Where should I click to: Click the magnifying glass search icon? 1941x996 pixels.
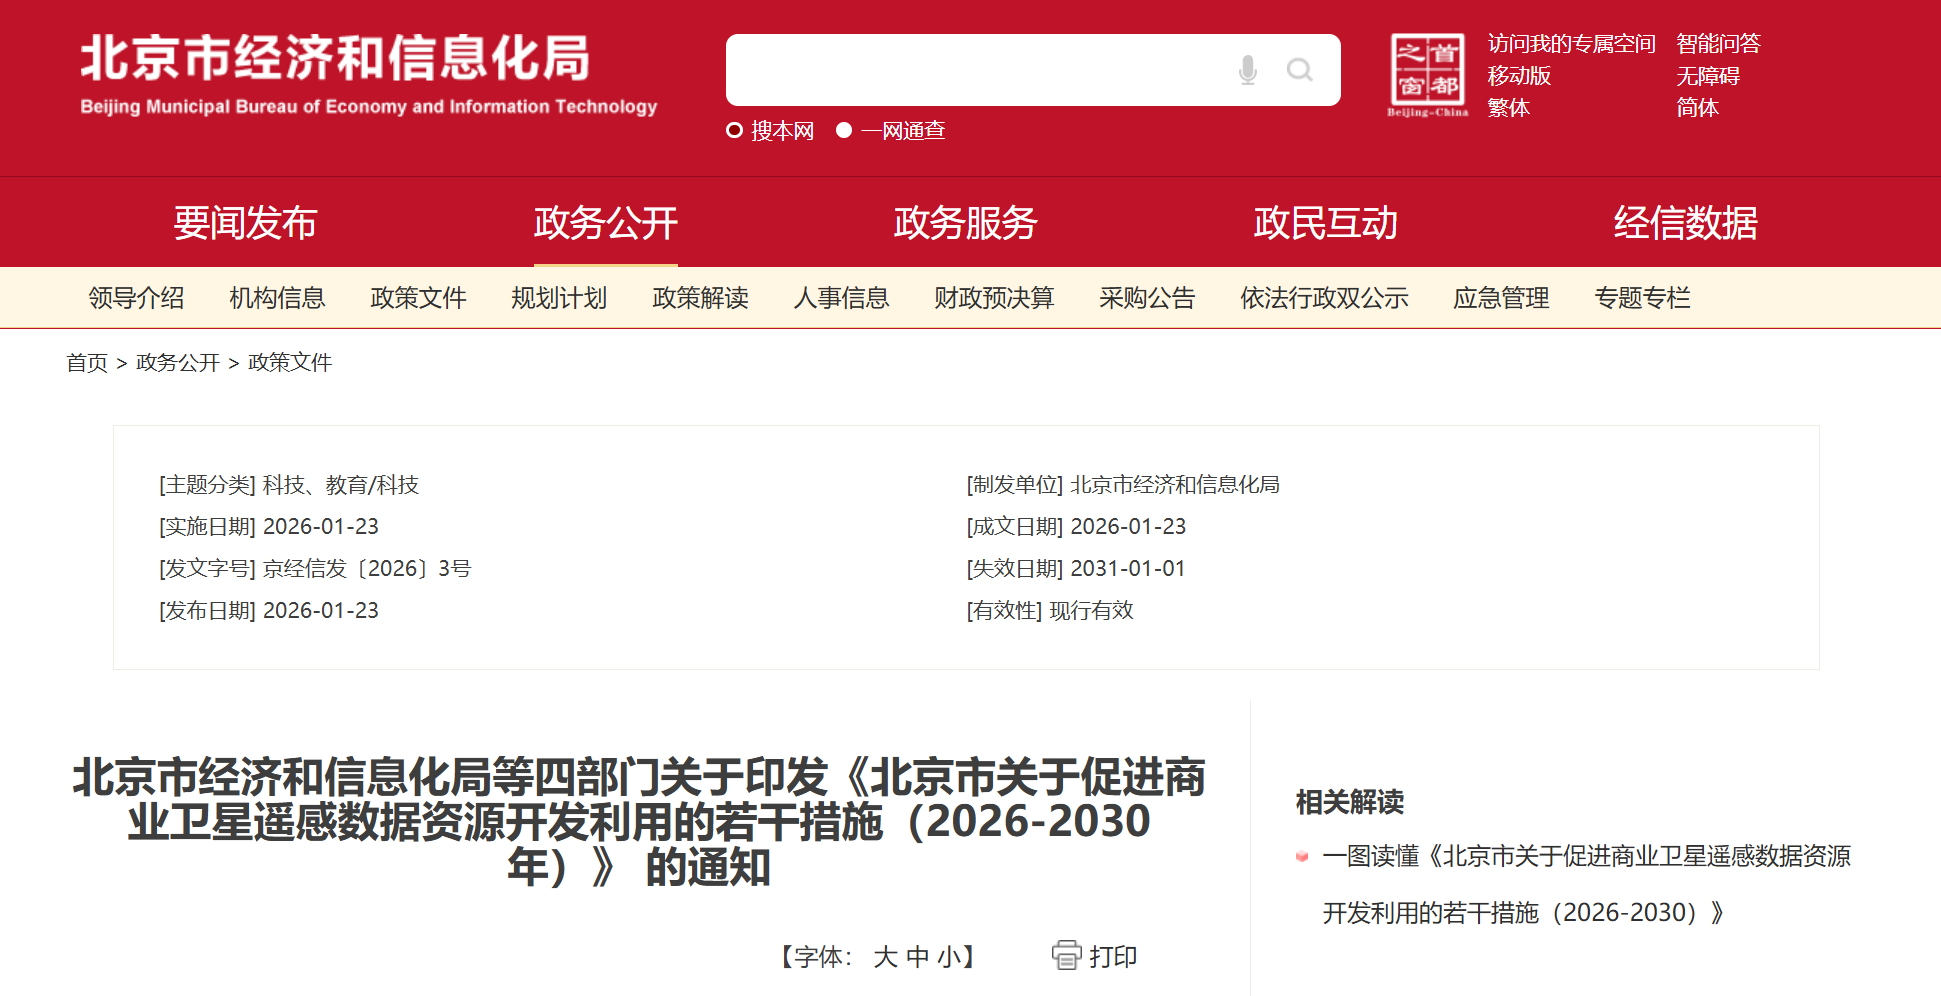pyautogui.click(x=1299, y=70)
